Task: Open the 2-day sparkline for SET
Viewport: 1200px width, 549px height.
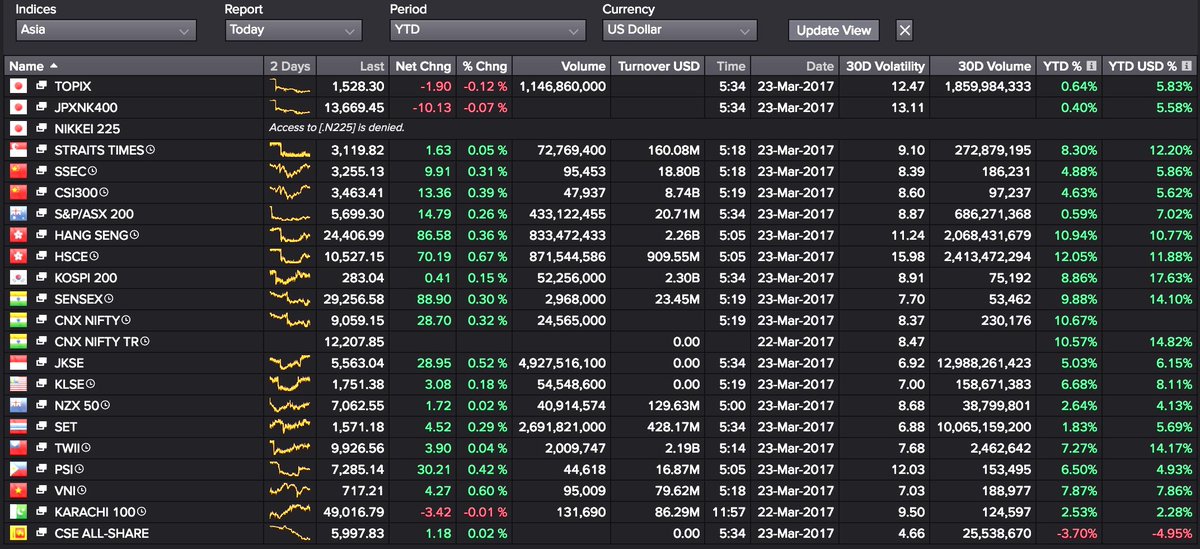Action: [291, 427]
